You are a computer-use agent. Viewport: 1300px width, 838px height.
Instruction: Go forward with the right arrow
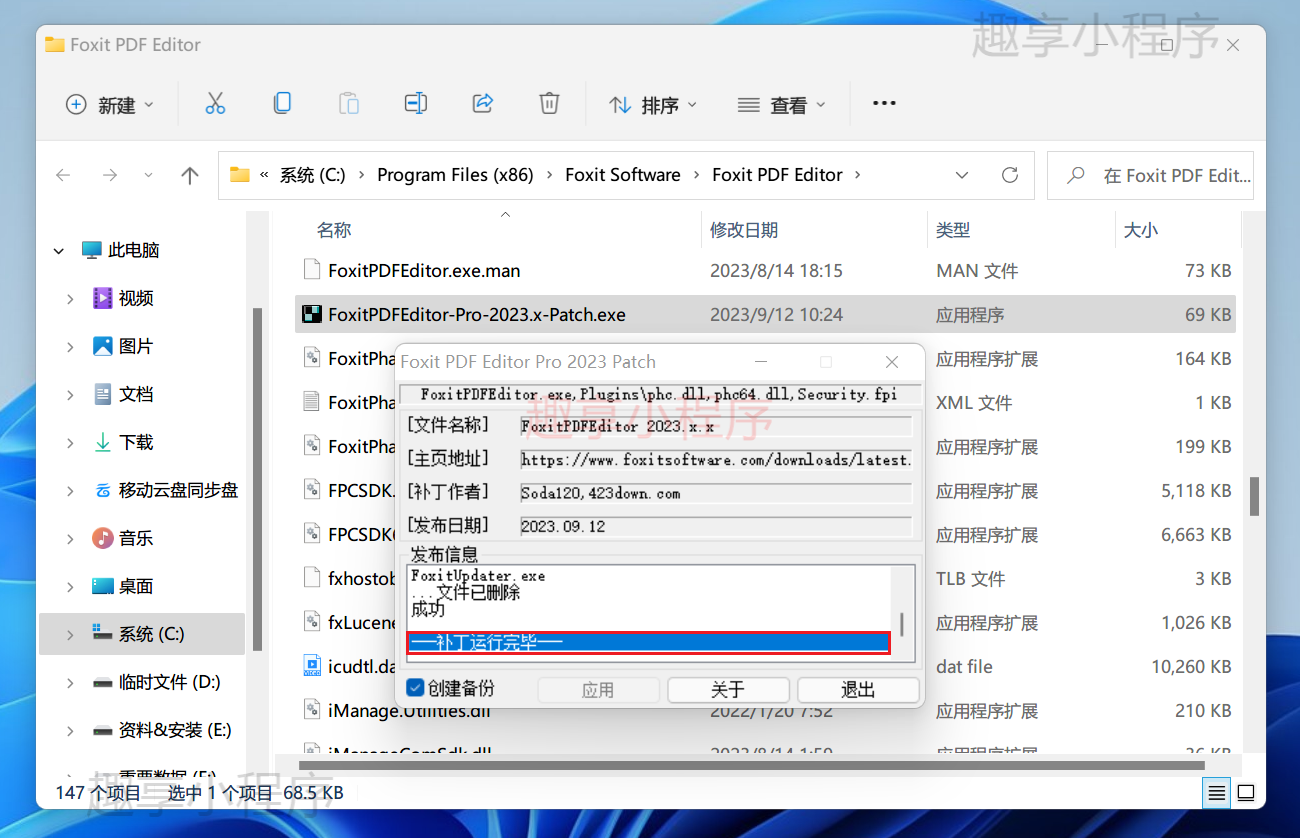tap(110, 175)
